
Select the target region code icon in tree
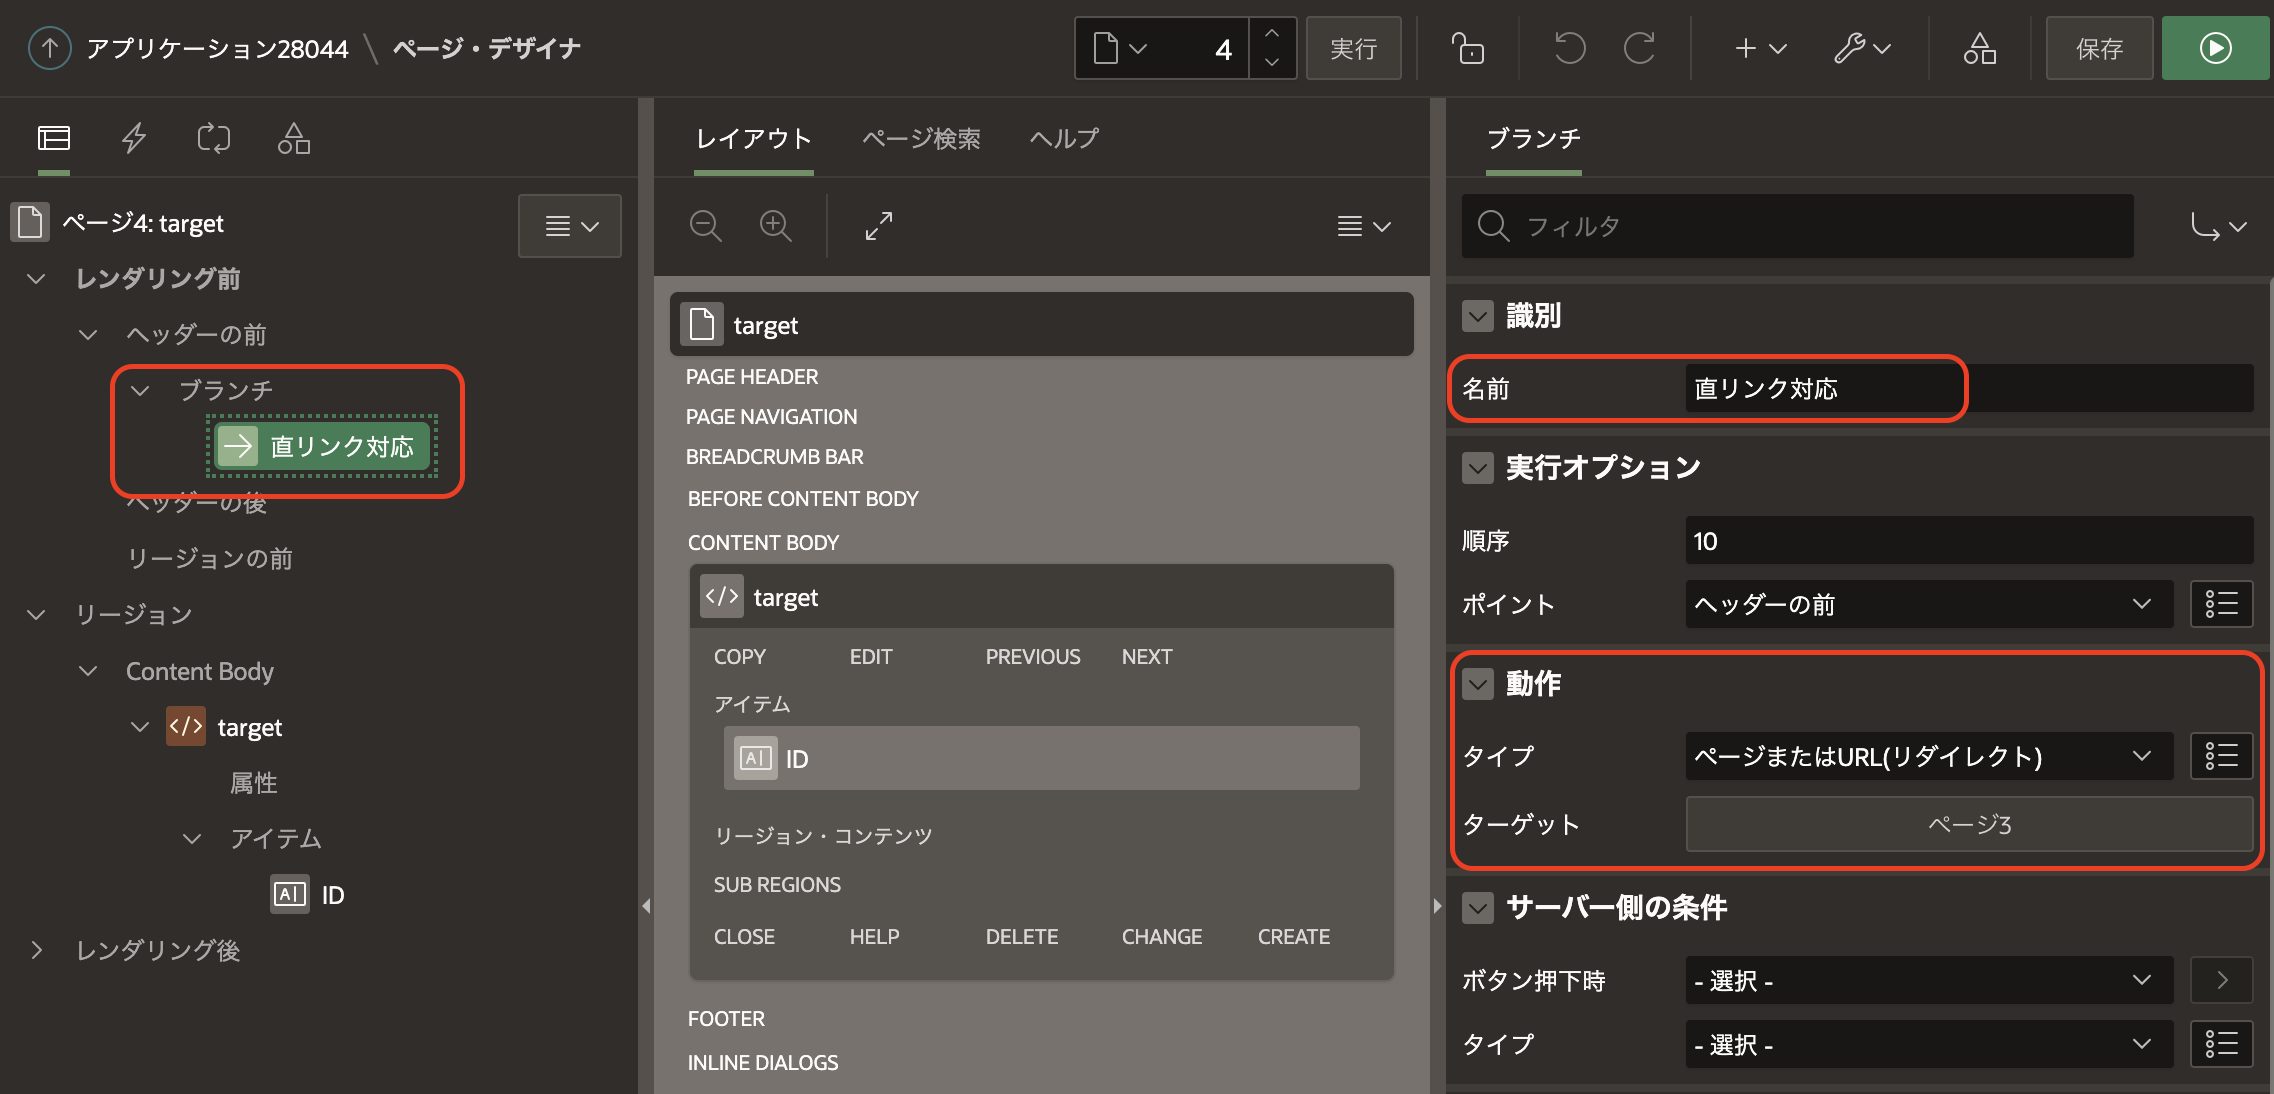[186, 727]
